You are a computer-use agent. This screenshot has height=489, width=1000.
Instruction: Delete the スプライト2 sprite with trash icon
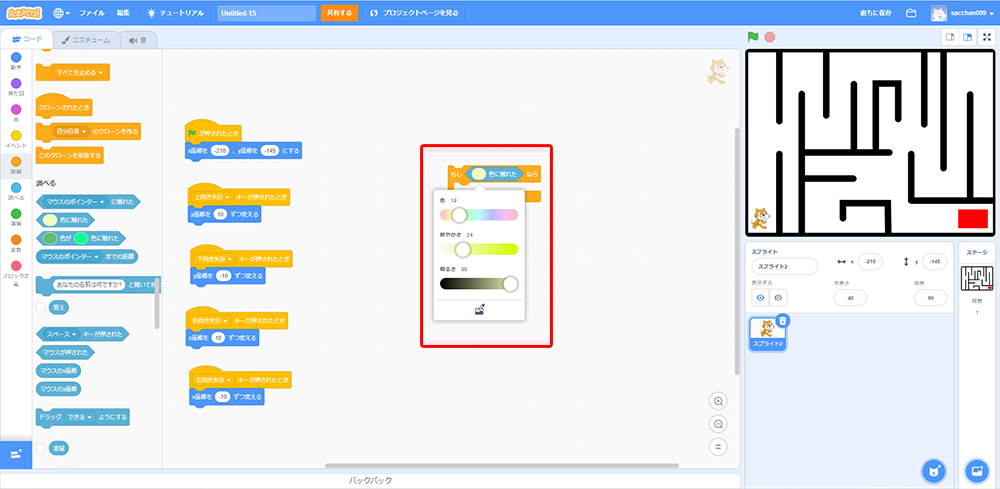click(783, 321)
